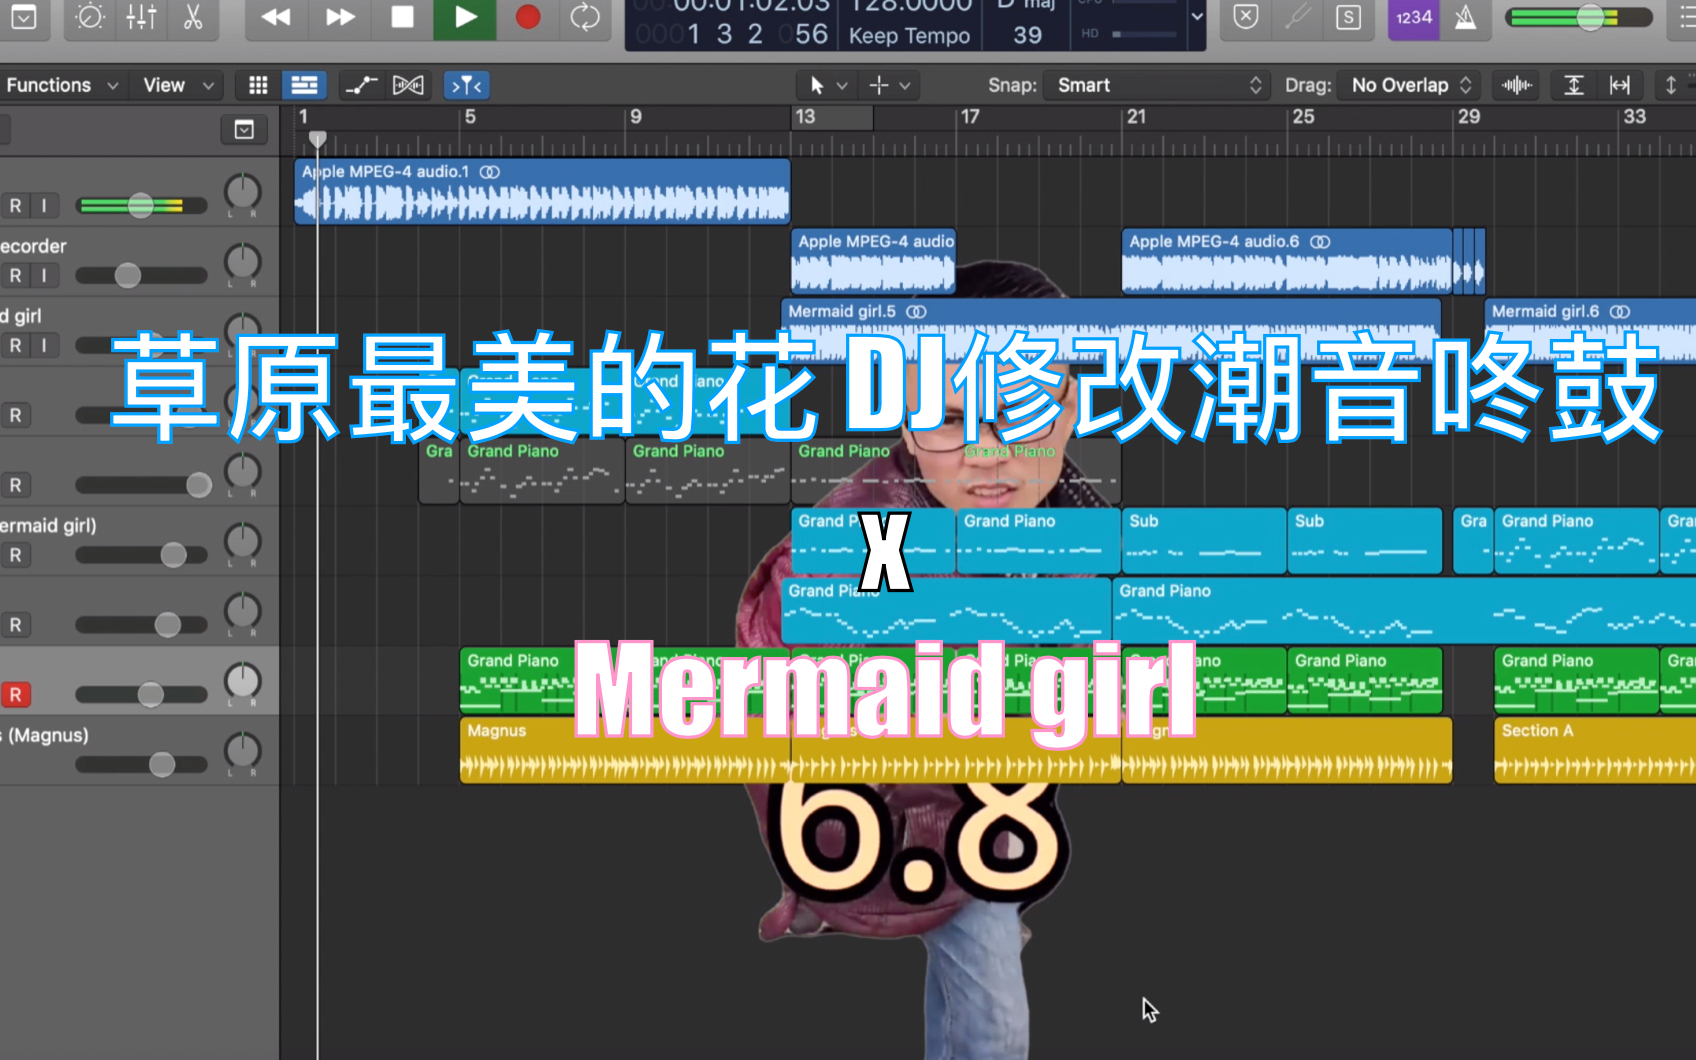Click the Tuner button in control bar

click(x=1298, y=17)
